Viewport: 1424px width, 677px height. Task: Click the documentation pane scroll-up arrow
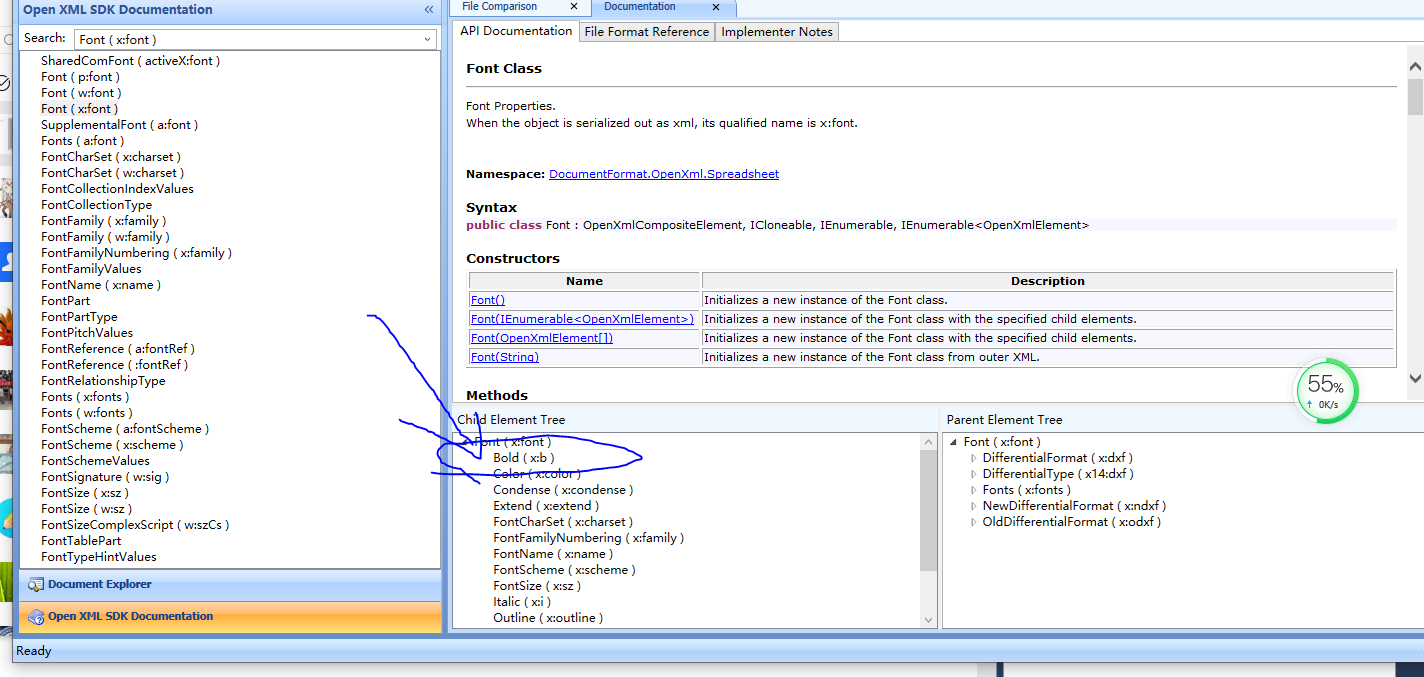tap(1415, 67)
